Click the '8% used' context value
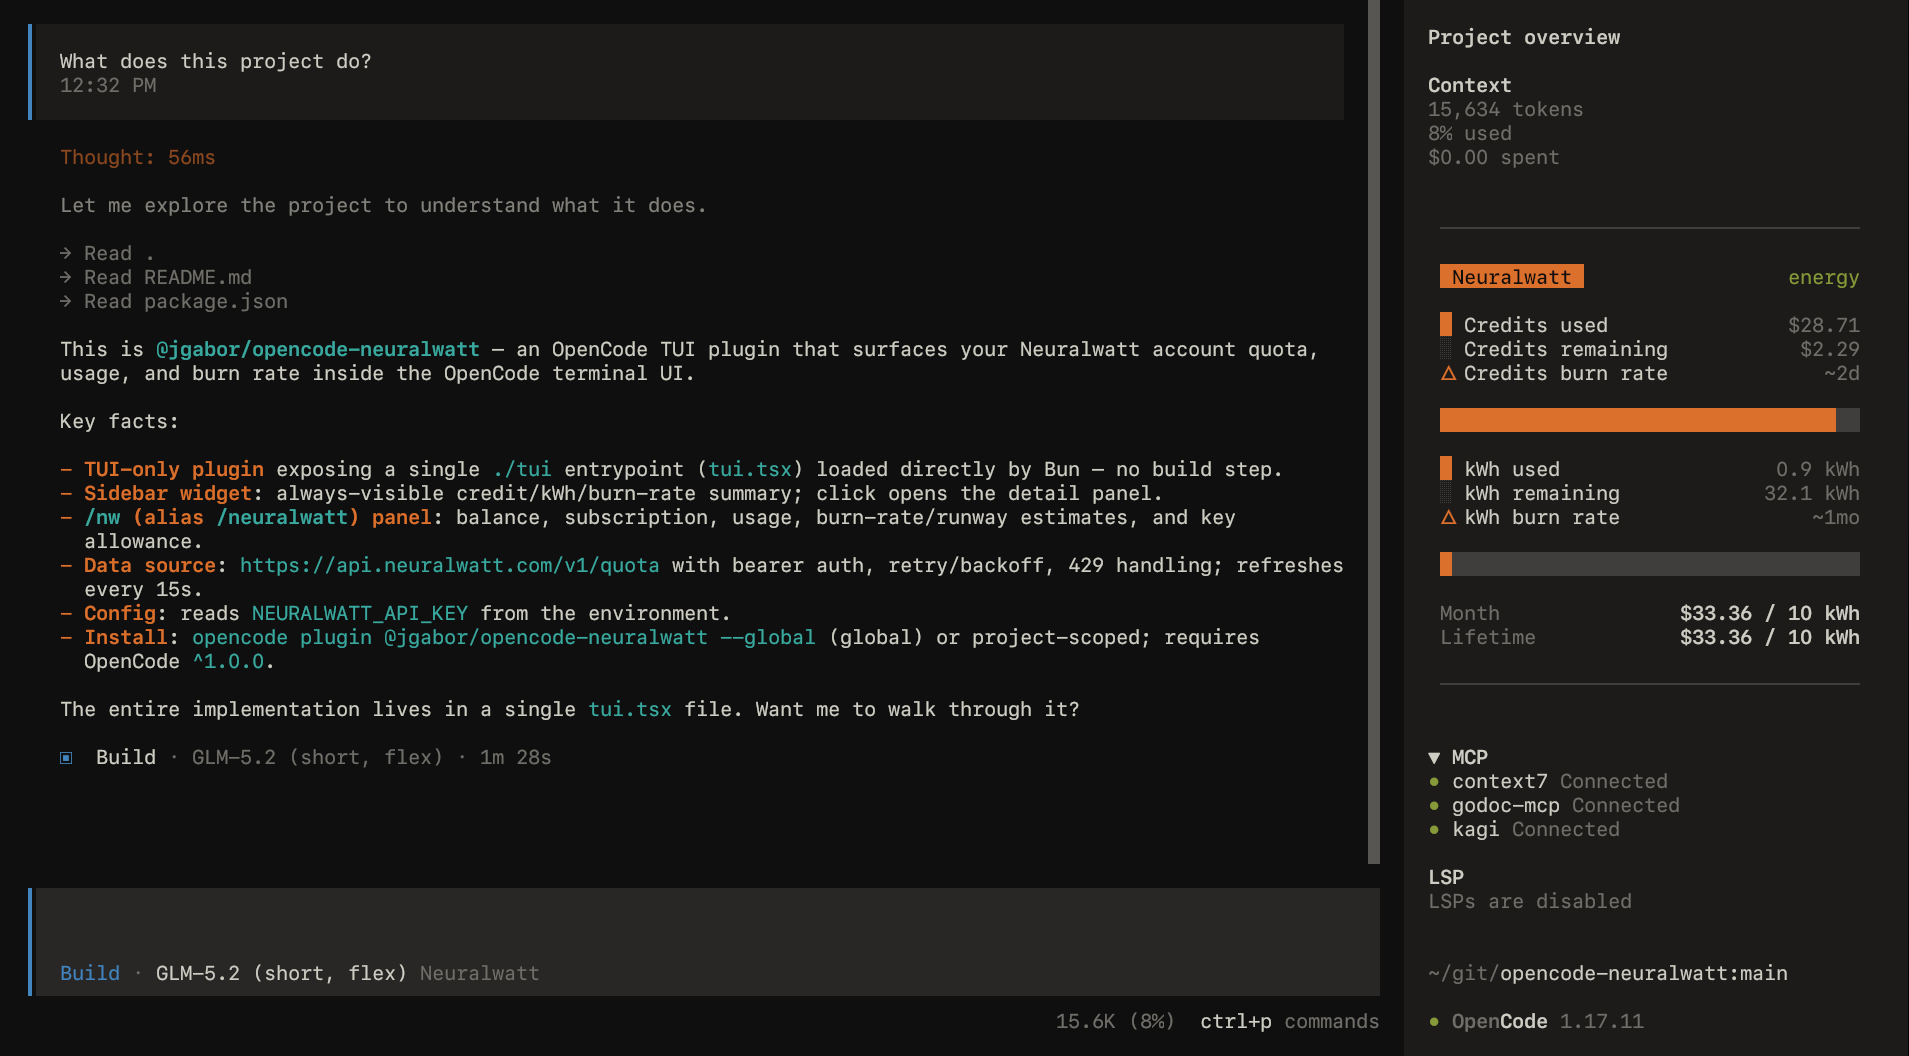The image size is (1909, 1056). (1470, 133)
